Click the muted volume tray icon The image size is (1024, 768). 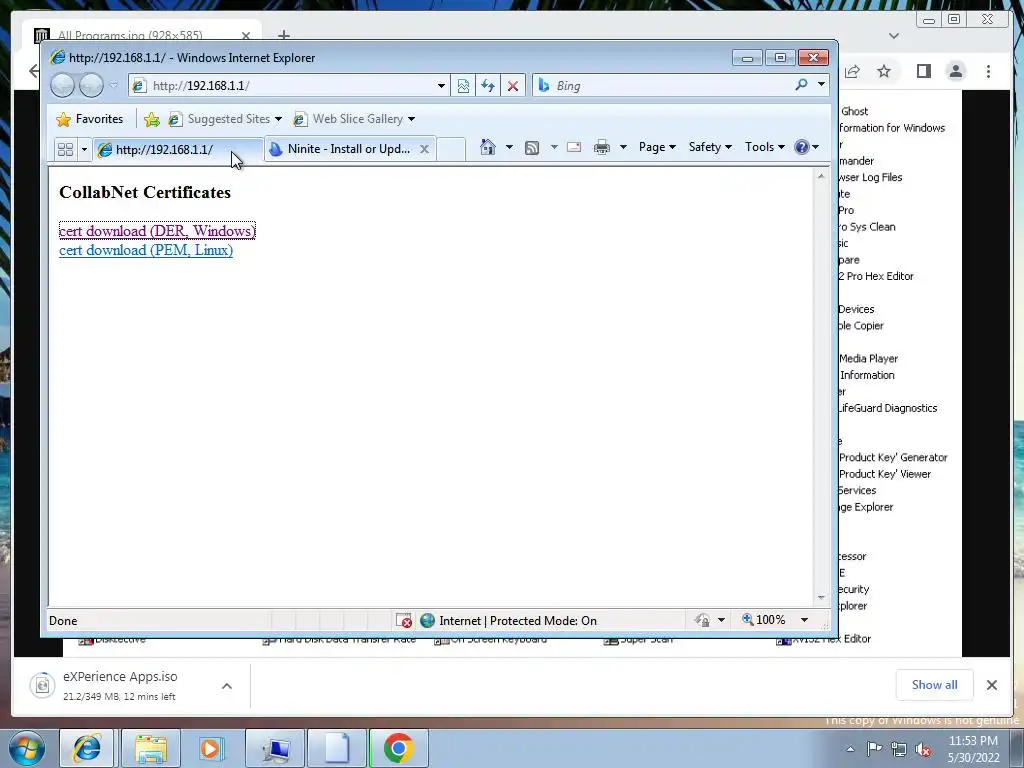[x=923, y=749]
